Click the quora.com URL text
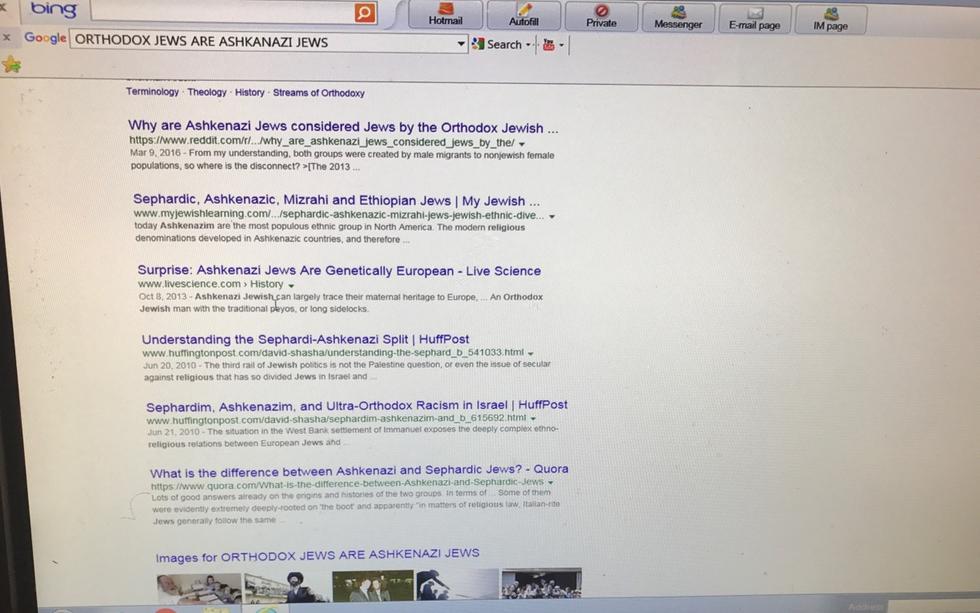The image size is (980, 613). point(348,483)
